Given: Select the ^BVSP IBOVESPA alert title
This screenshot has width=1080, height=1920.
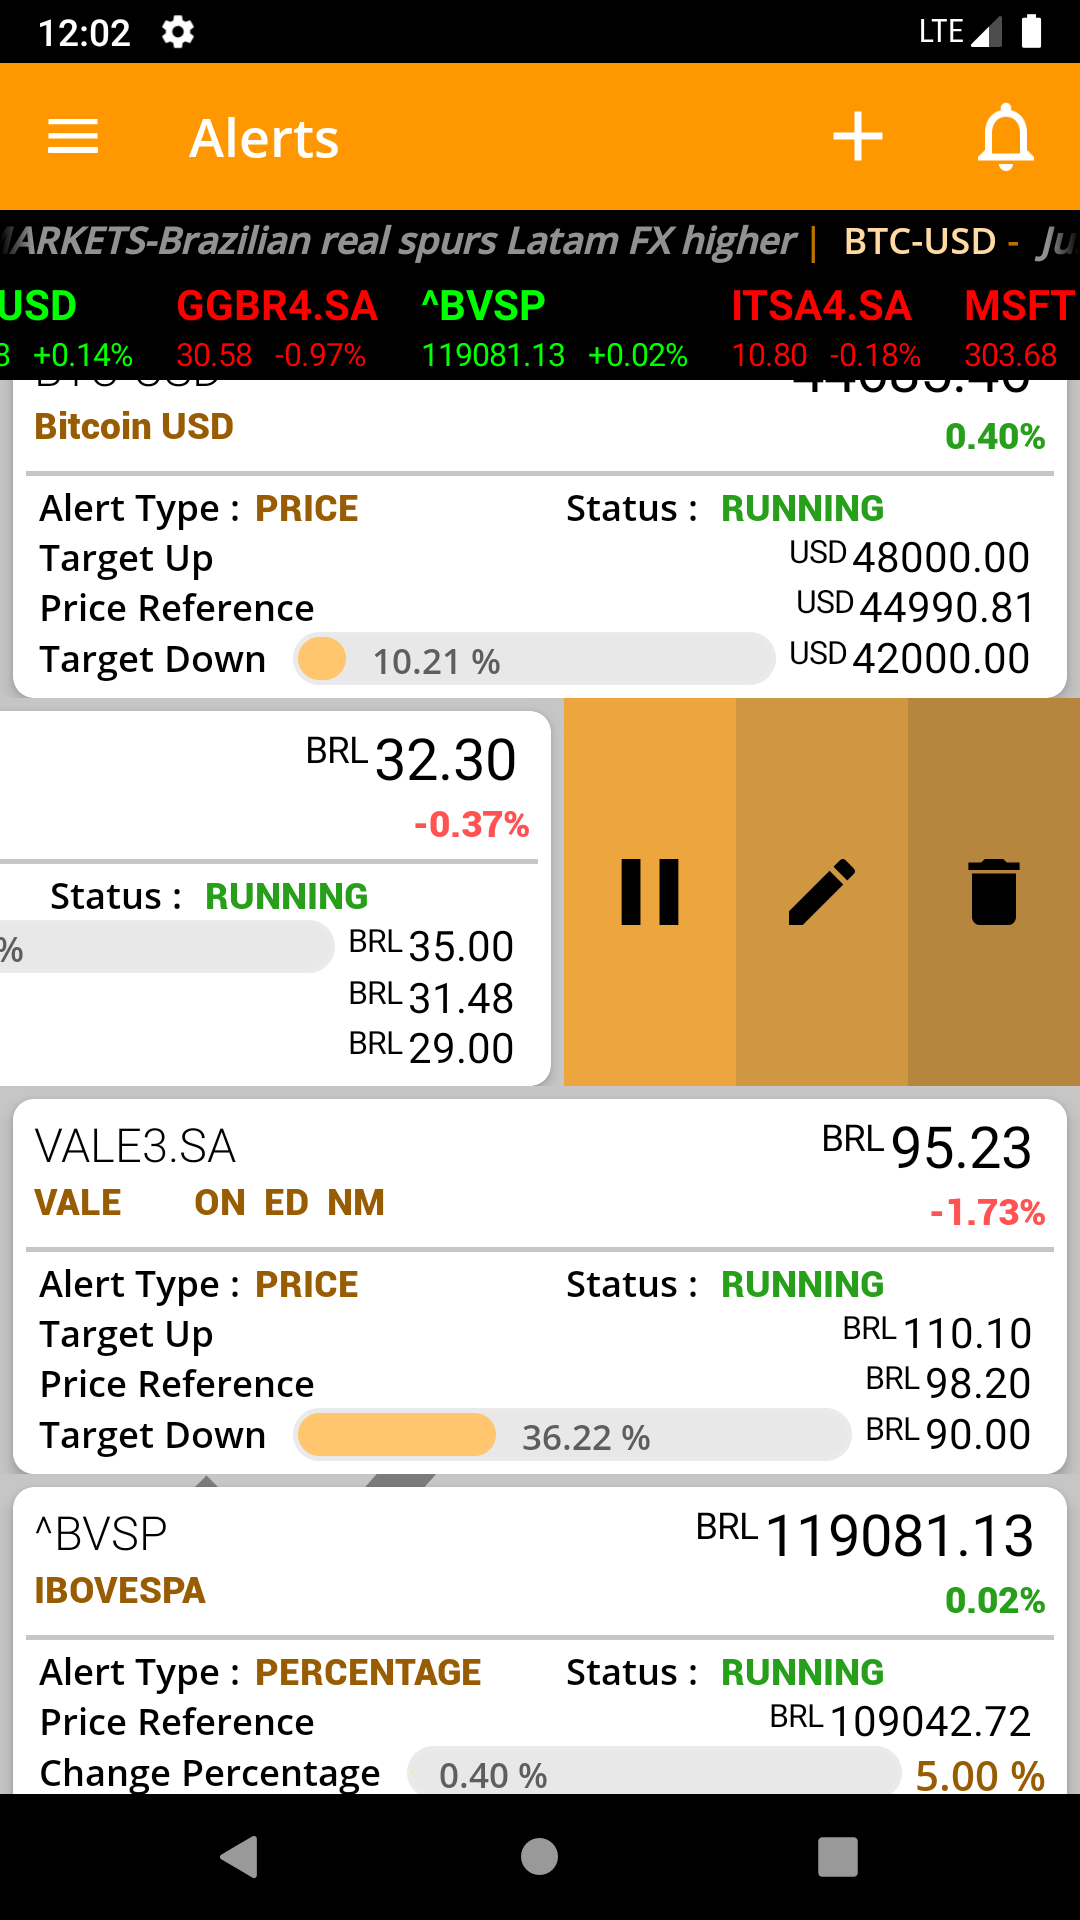Looking at the screenshot, I should click(x=120, y=1590).
